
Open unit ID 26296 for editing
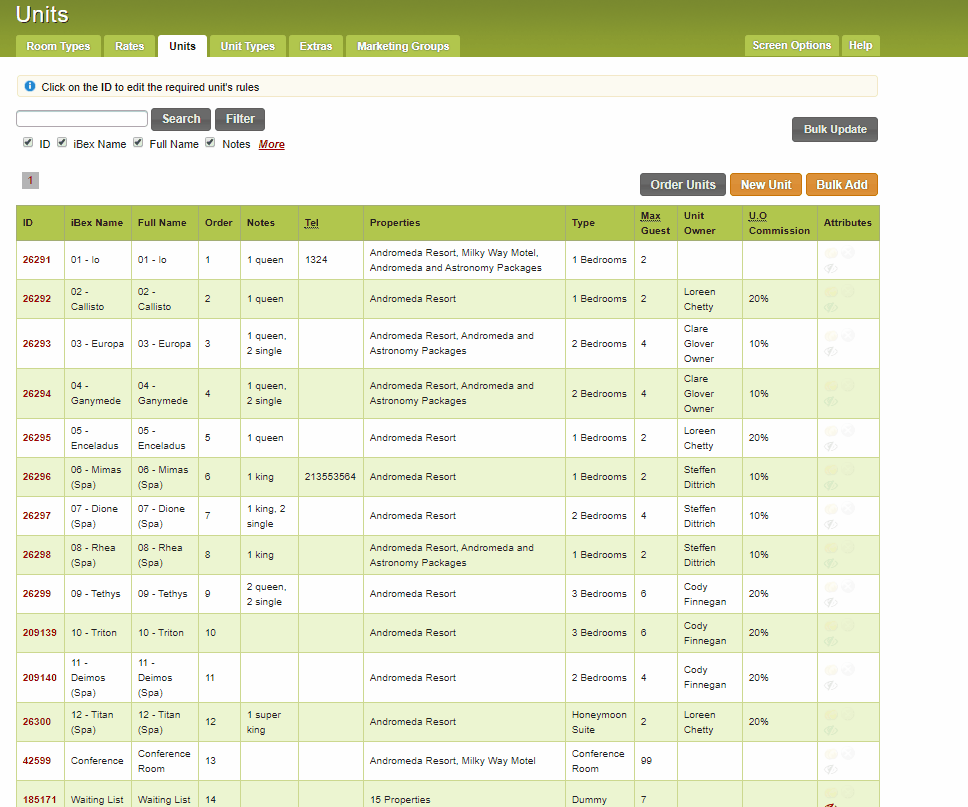tap(36, 477)
